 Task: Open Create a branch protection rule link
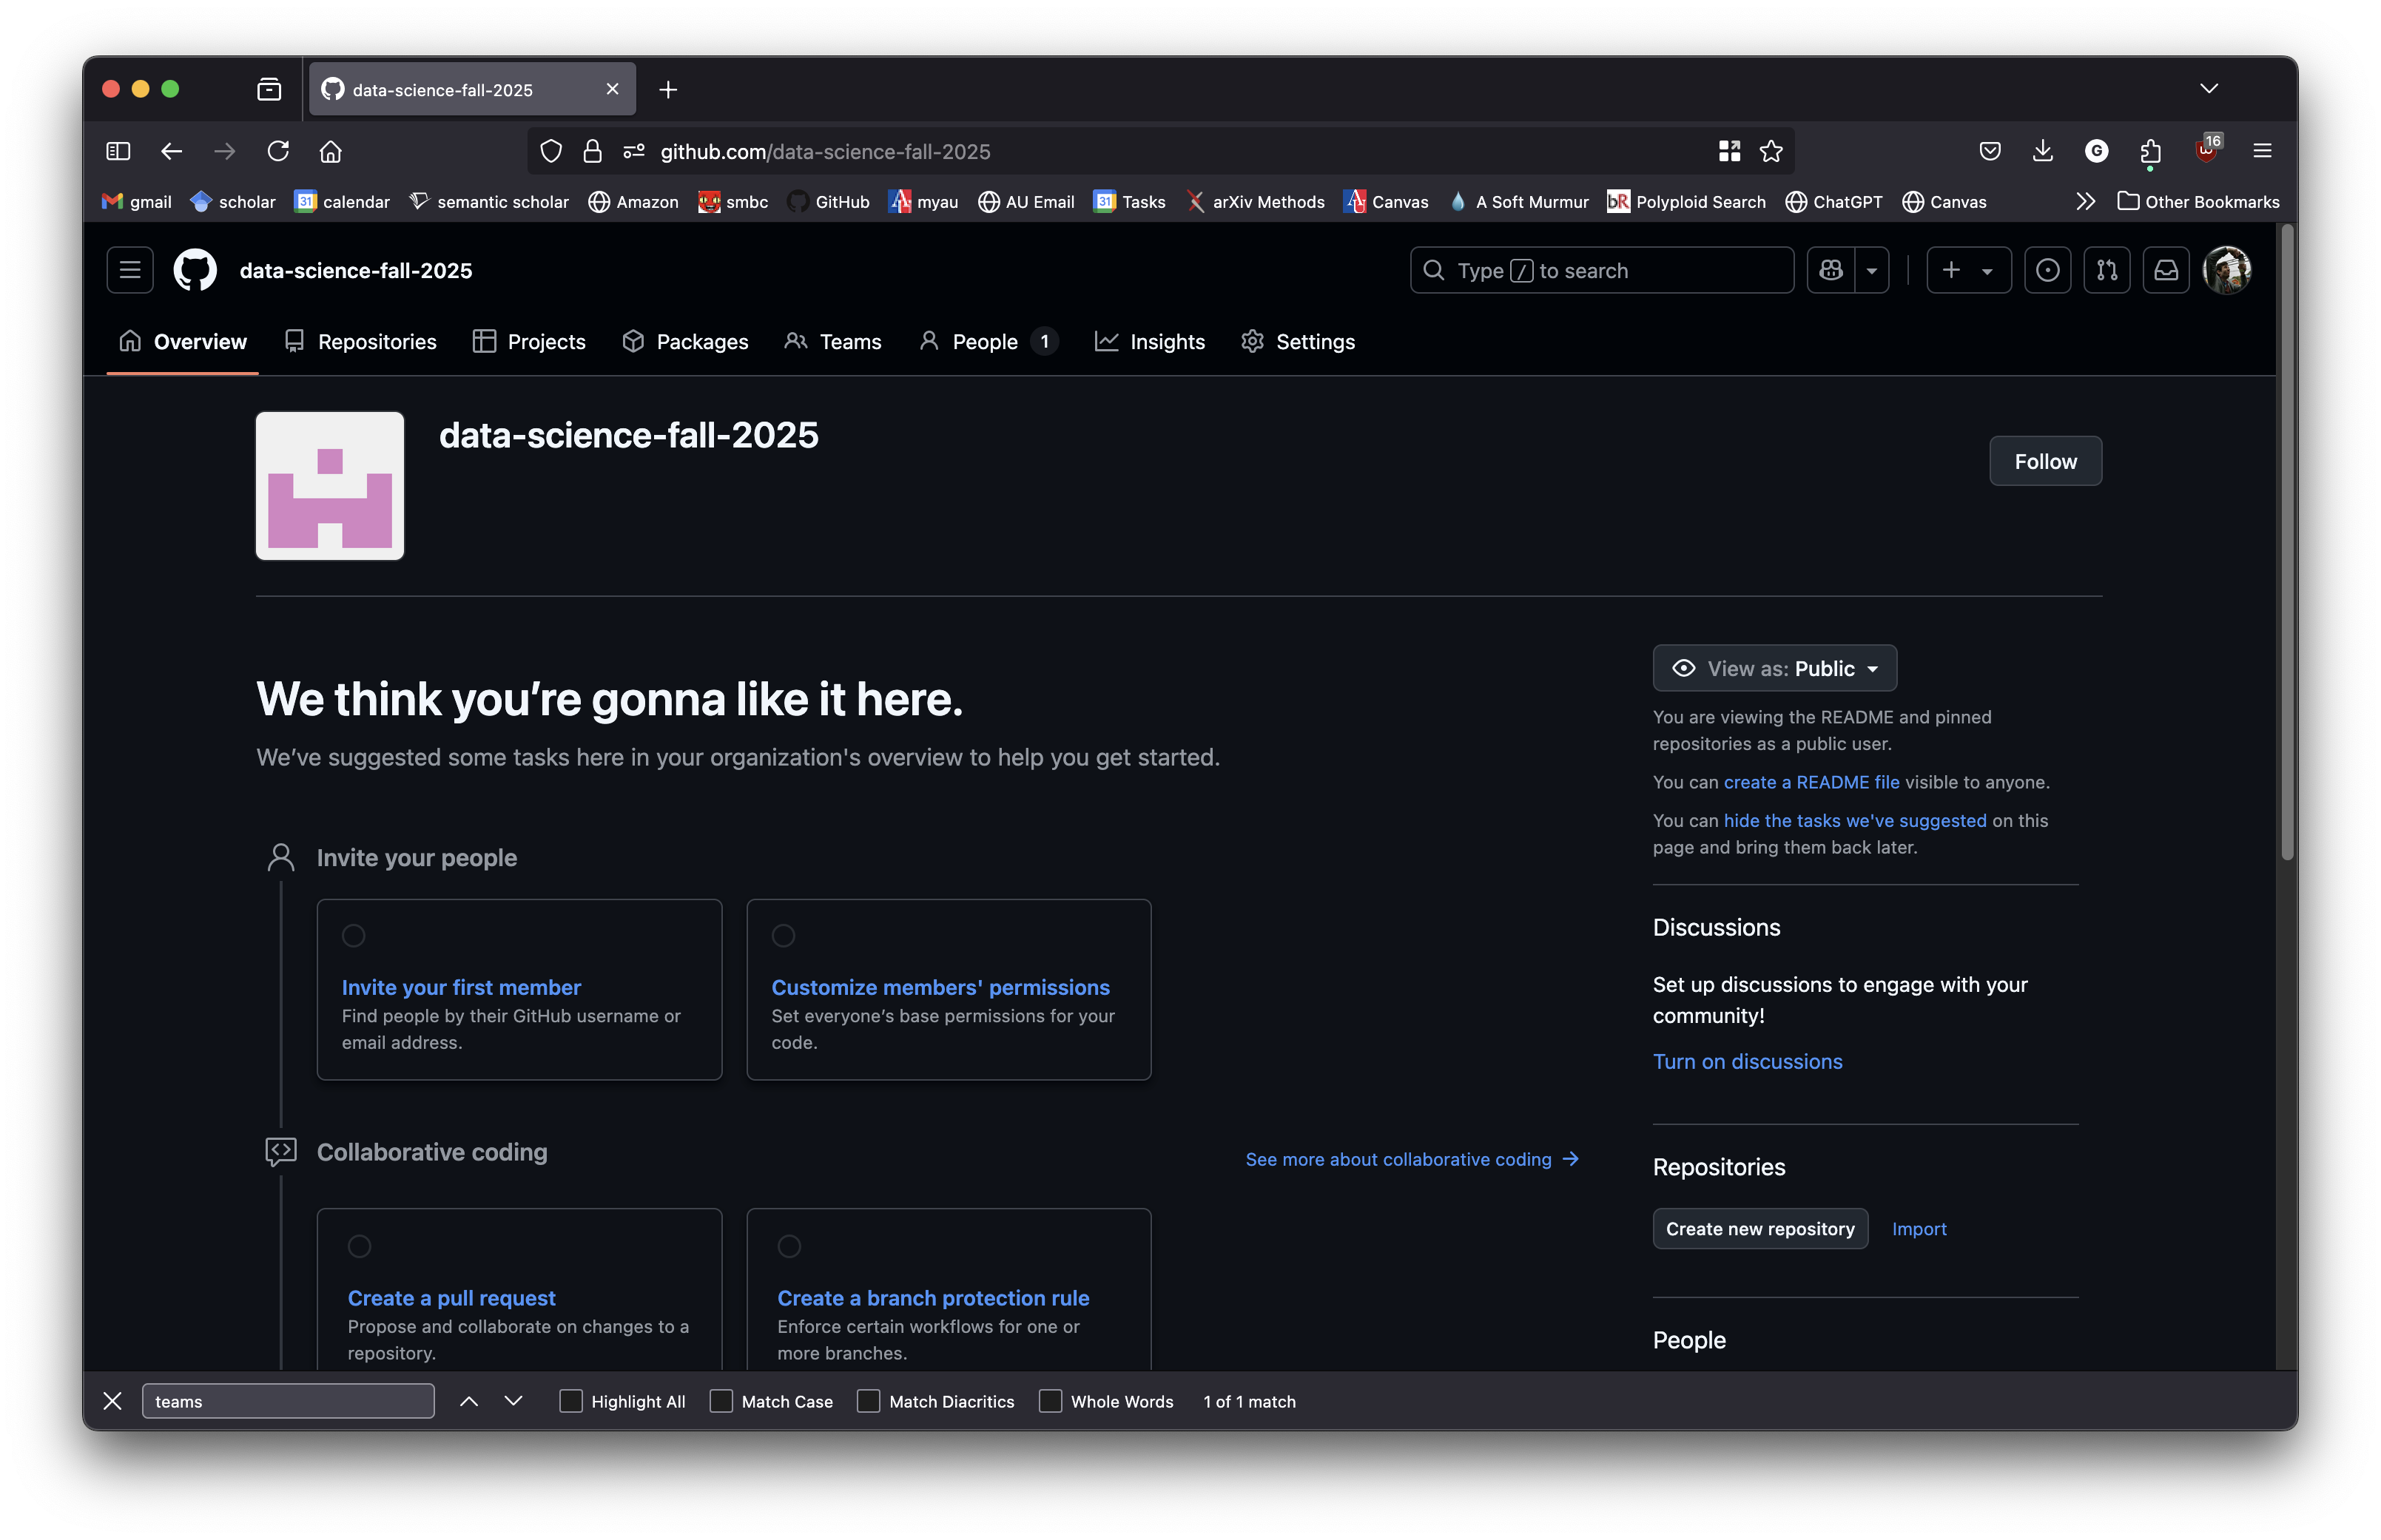[x=933, y=1298]
